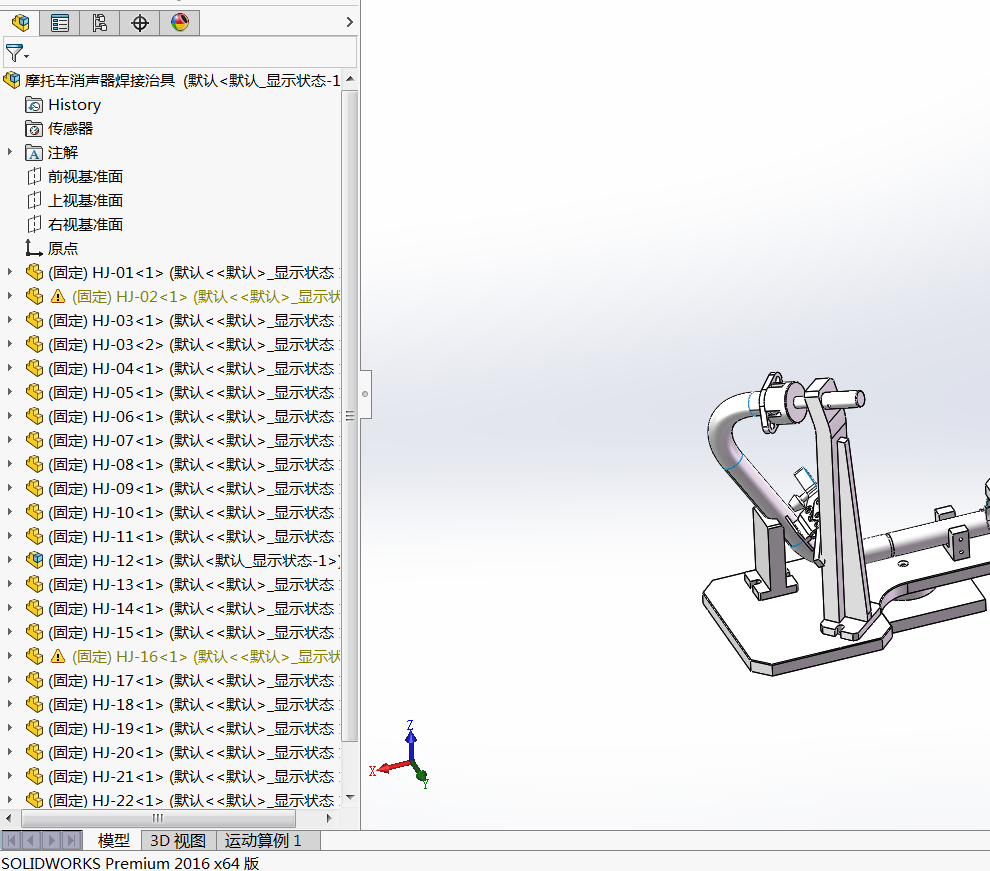
Task: Open the PropertyManager tab
Action: tap(59, 23)
